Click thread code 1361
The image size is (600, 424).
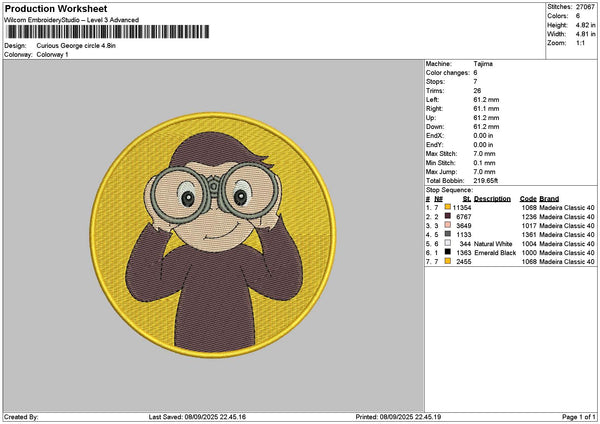pos(529,235)
